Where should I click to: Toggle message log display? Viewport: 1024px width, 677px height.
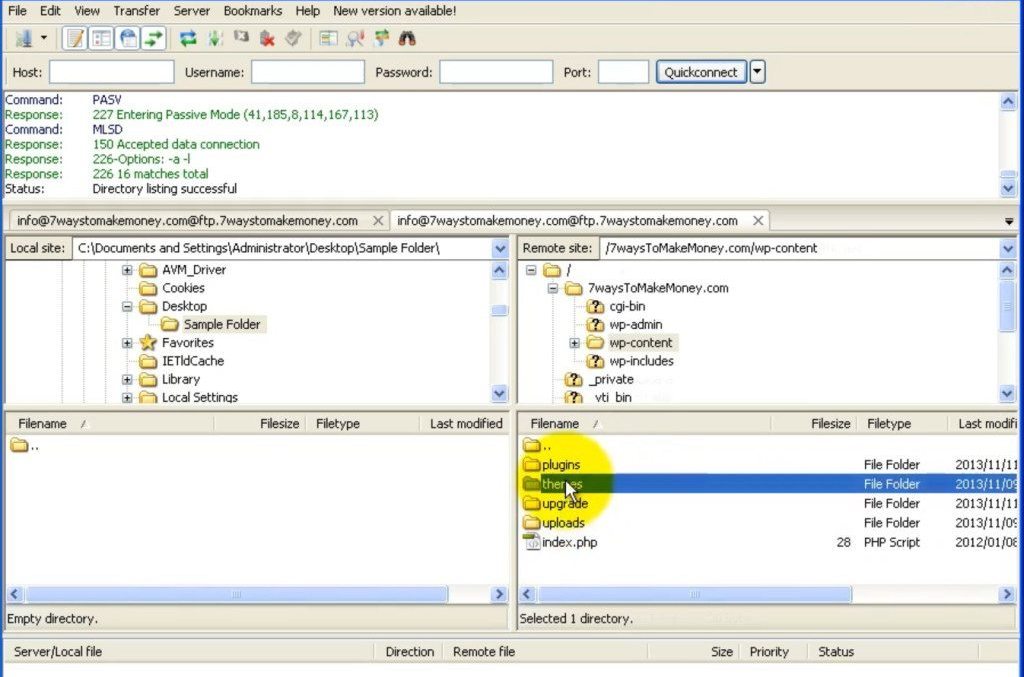coord(74,39)
